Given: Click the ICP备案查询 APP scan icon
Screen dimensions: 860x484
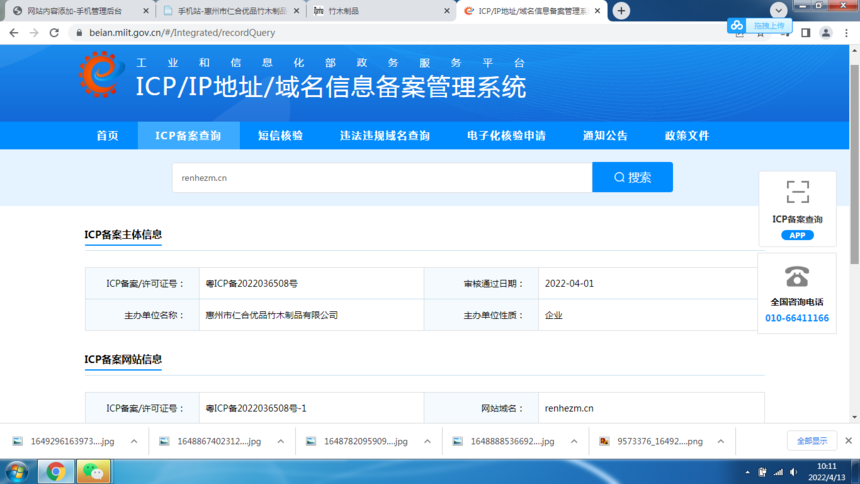Looking at the screenshot, I should click(x=797, y=192).
